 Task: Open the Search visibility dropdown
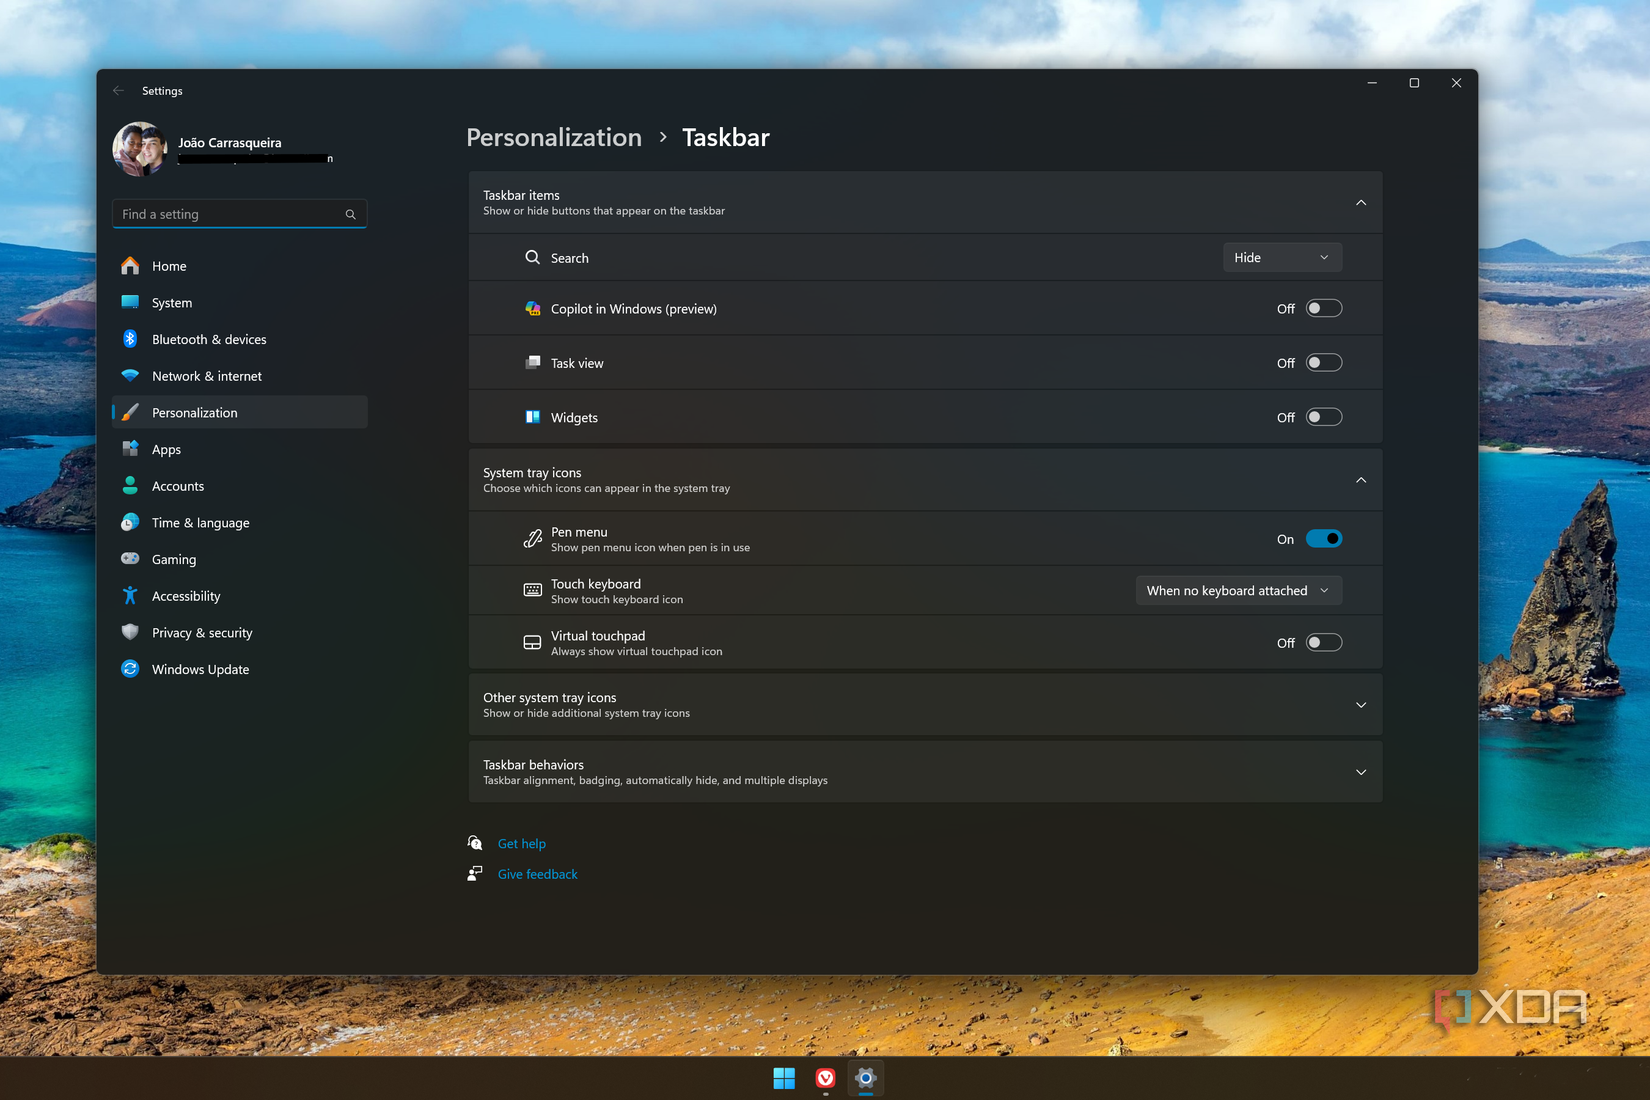click(1281, 257)
